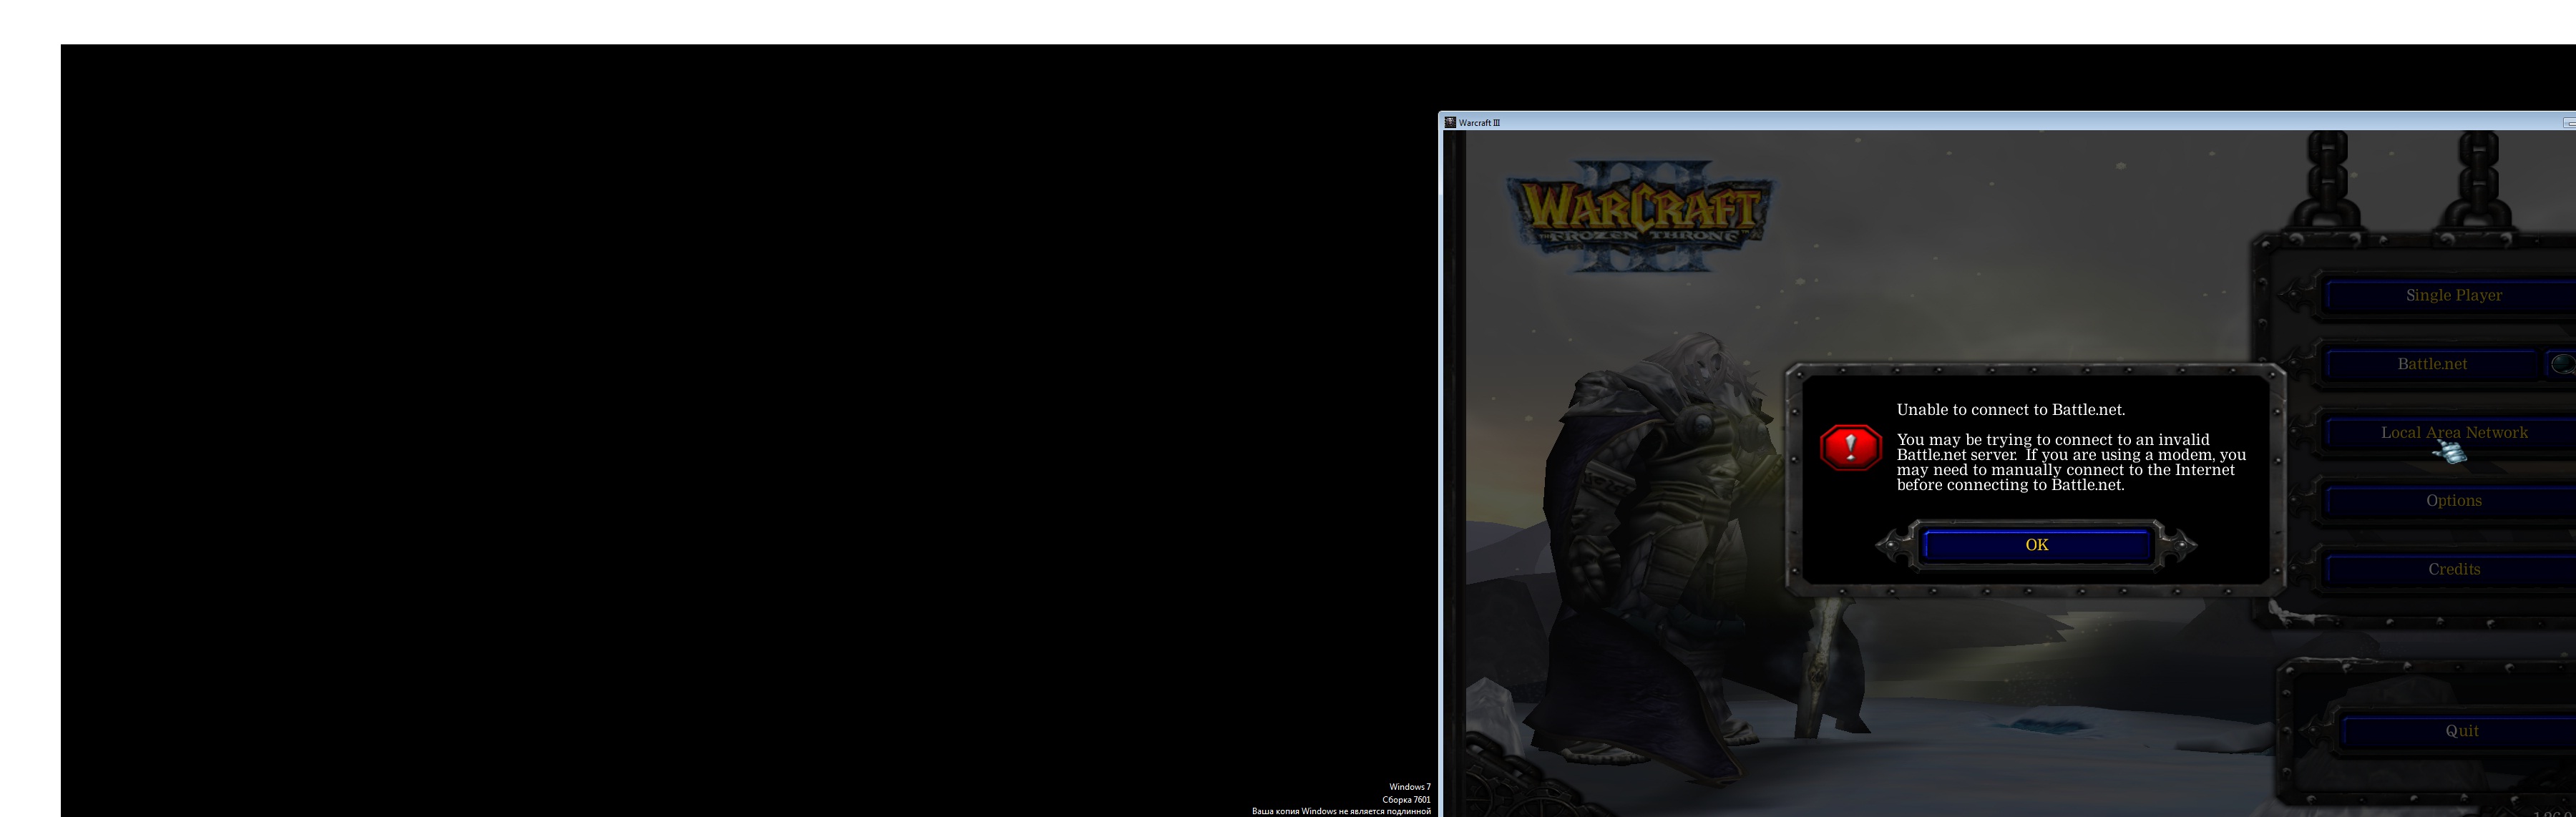Select the Single Player menu button
The image size is (2576, 817).
pyautogui.click(x=2451, y=296)
